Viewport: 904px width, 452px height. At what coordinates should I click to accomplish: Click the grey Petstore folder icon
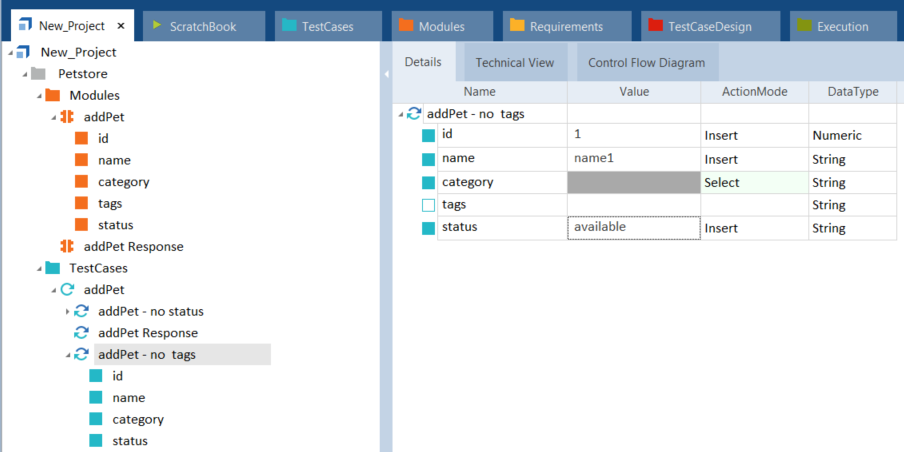(x=39, y=74)
